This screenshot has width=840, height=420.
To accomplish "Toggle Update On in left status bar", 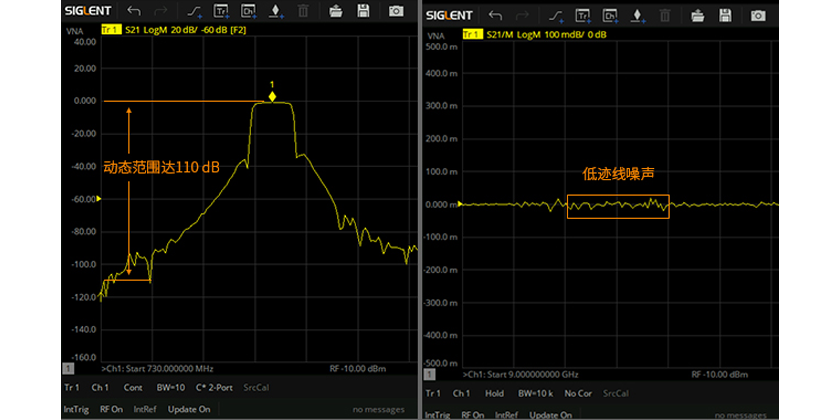I will [189, 409].
